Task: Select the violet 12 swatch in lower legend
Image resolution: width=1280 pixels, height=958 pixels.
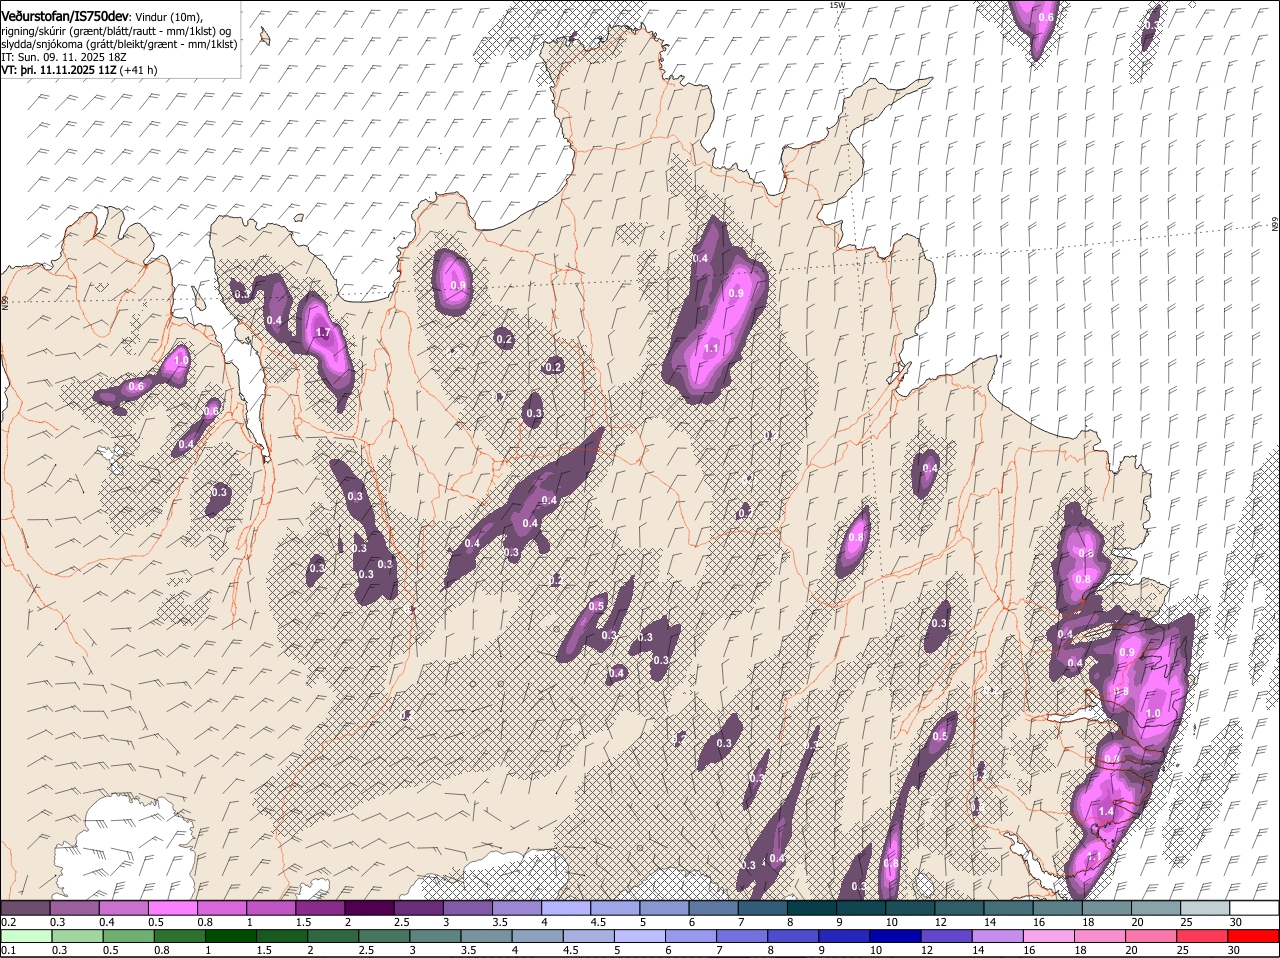Action: tap(948, 936)
